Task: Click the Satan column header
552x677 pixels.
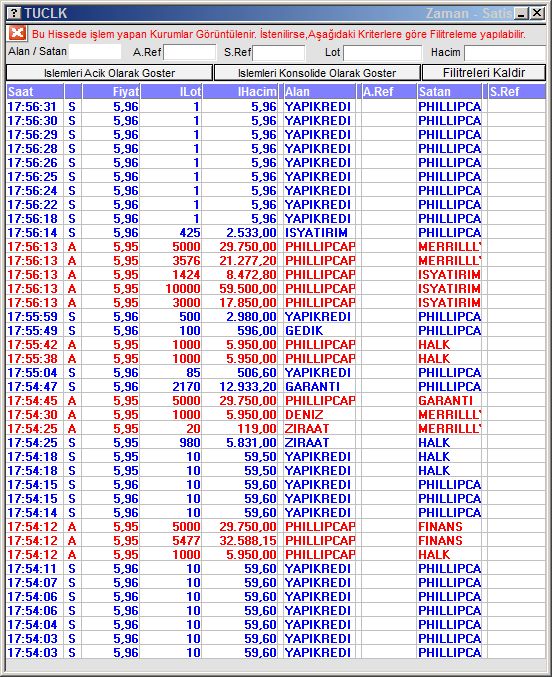Action: click(x=449, y=92)
